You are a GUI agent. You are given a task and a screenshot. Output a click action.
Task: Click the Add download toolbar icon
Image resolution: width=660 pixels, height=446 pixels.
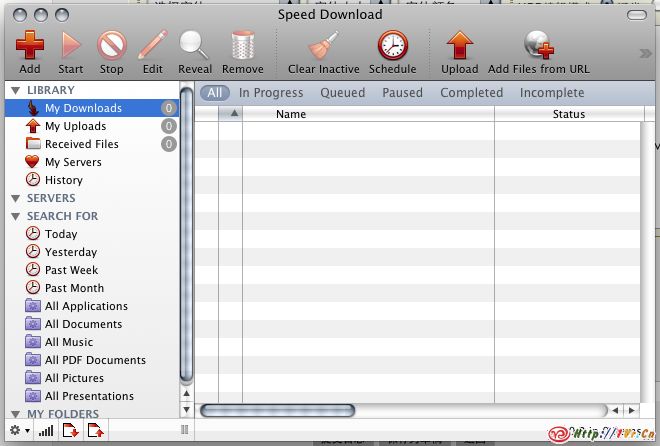click(30, 46)
